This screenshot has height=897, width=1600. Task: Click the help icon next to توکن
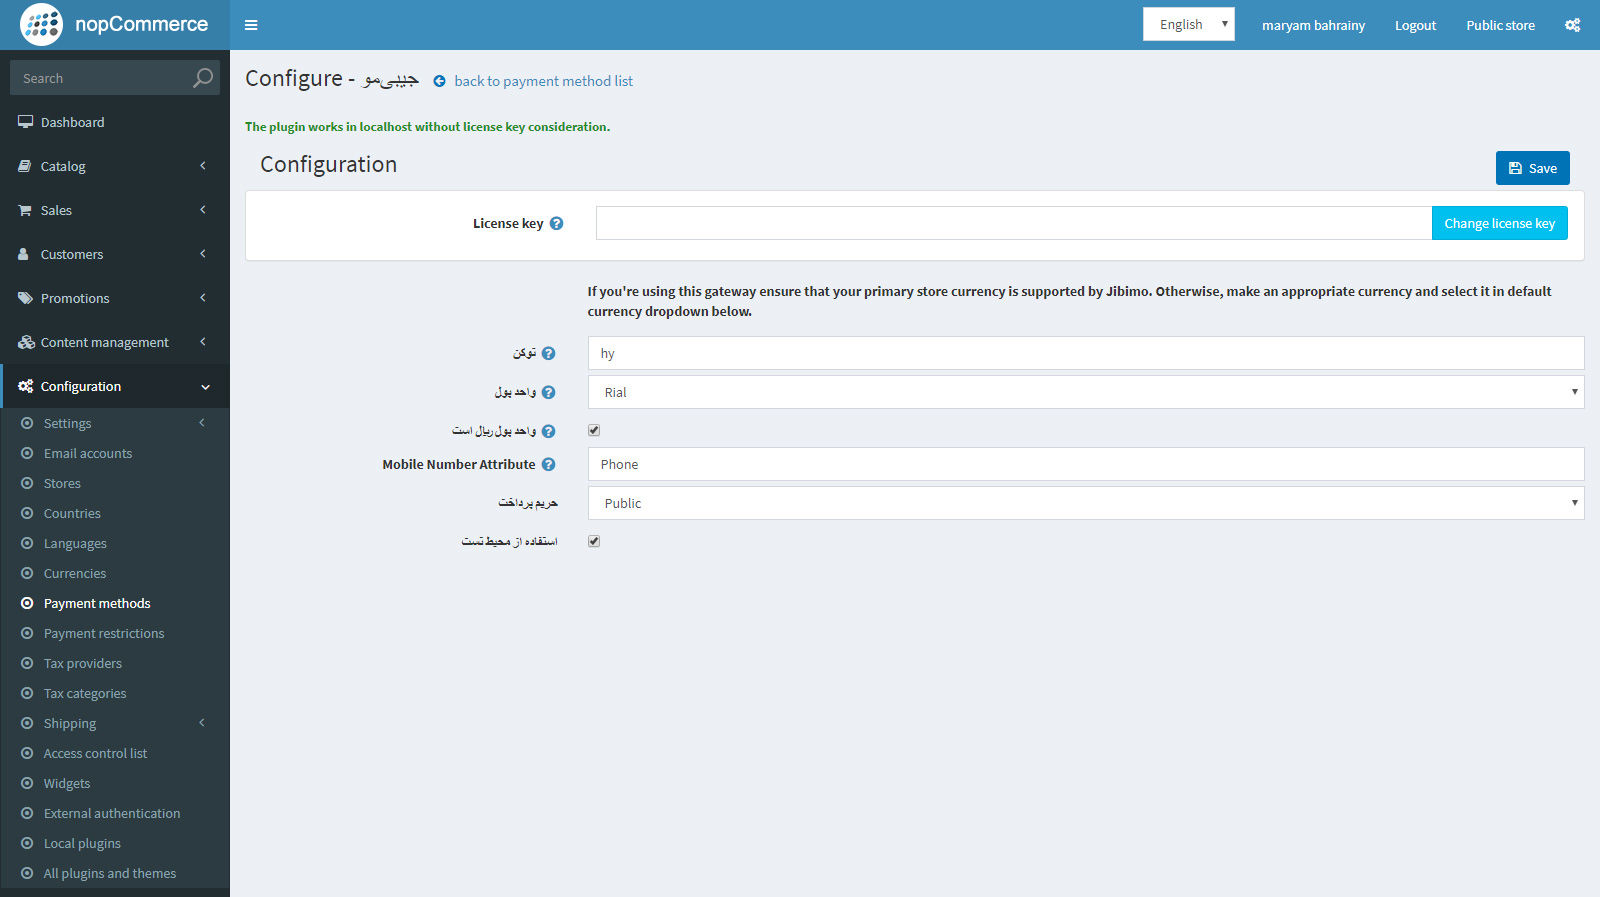coord(548,353)
